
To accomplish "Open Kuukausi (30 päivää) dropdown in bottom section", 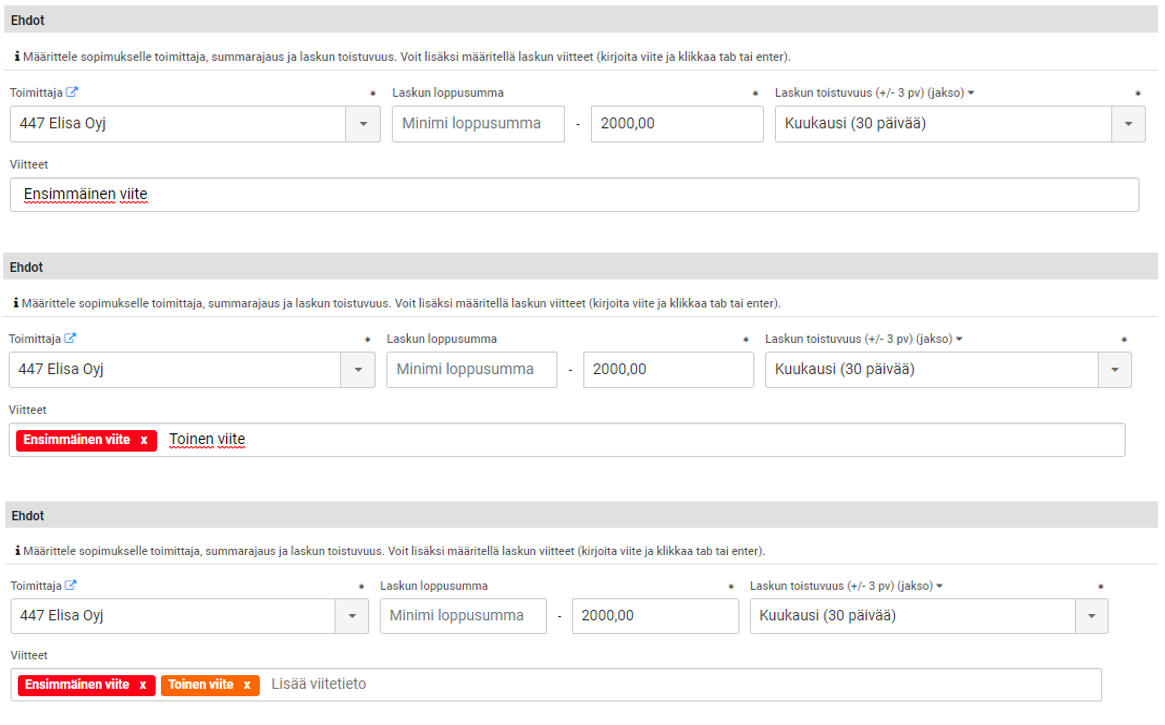I will pyautogui.click(x=1091, y=616).
